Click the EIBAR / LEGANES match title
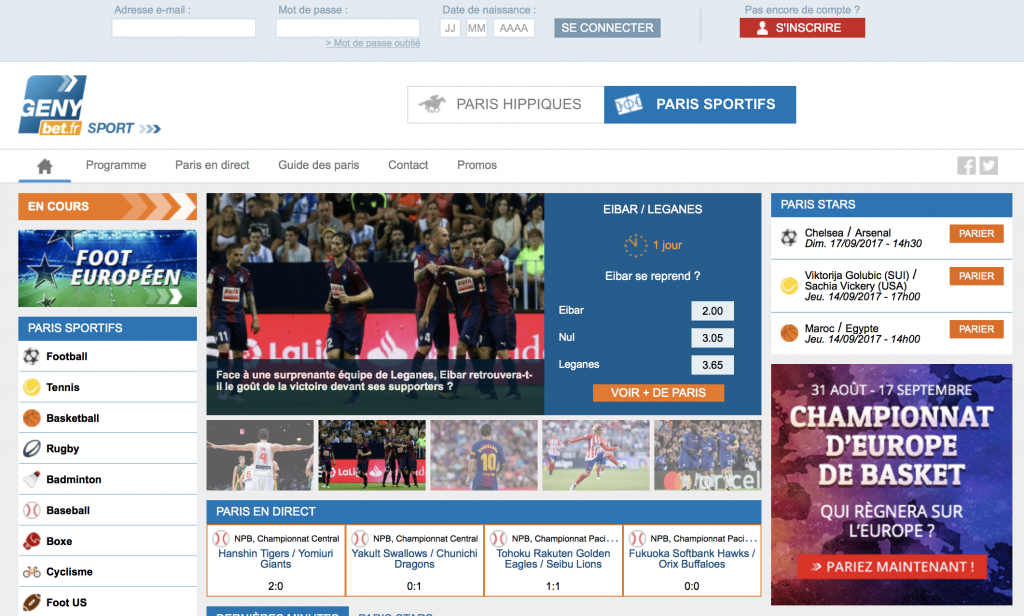The width and height of the screenshot is (1024, 616). [x=652, y=210]
